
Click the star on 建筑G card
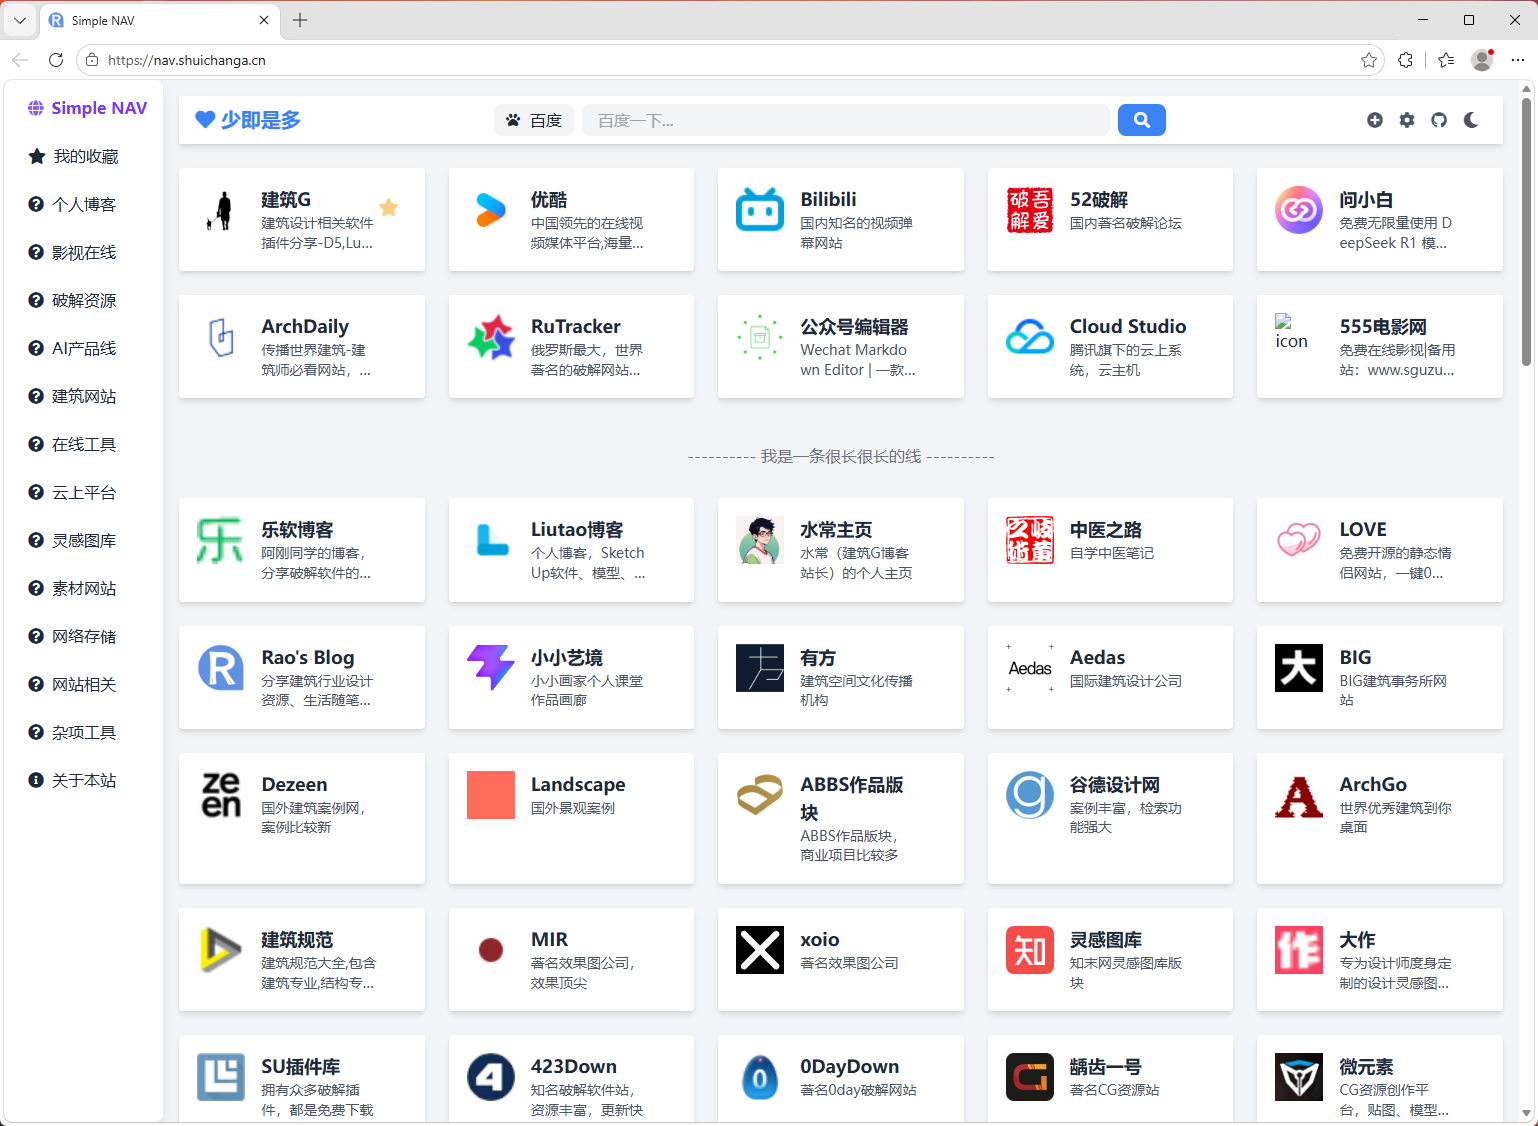389,207
